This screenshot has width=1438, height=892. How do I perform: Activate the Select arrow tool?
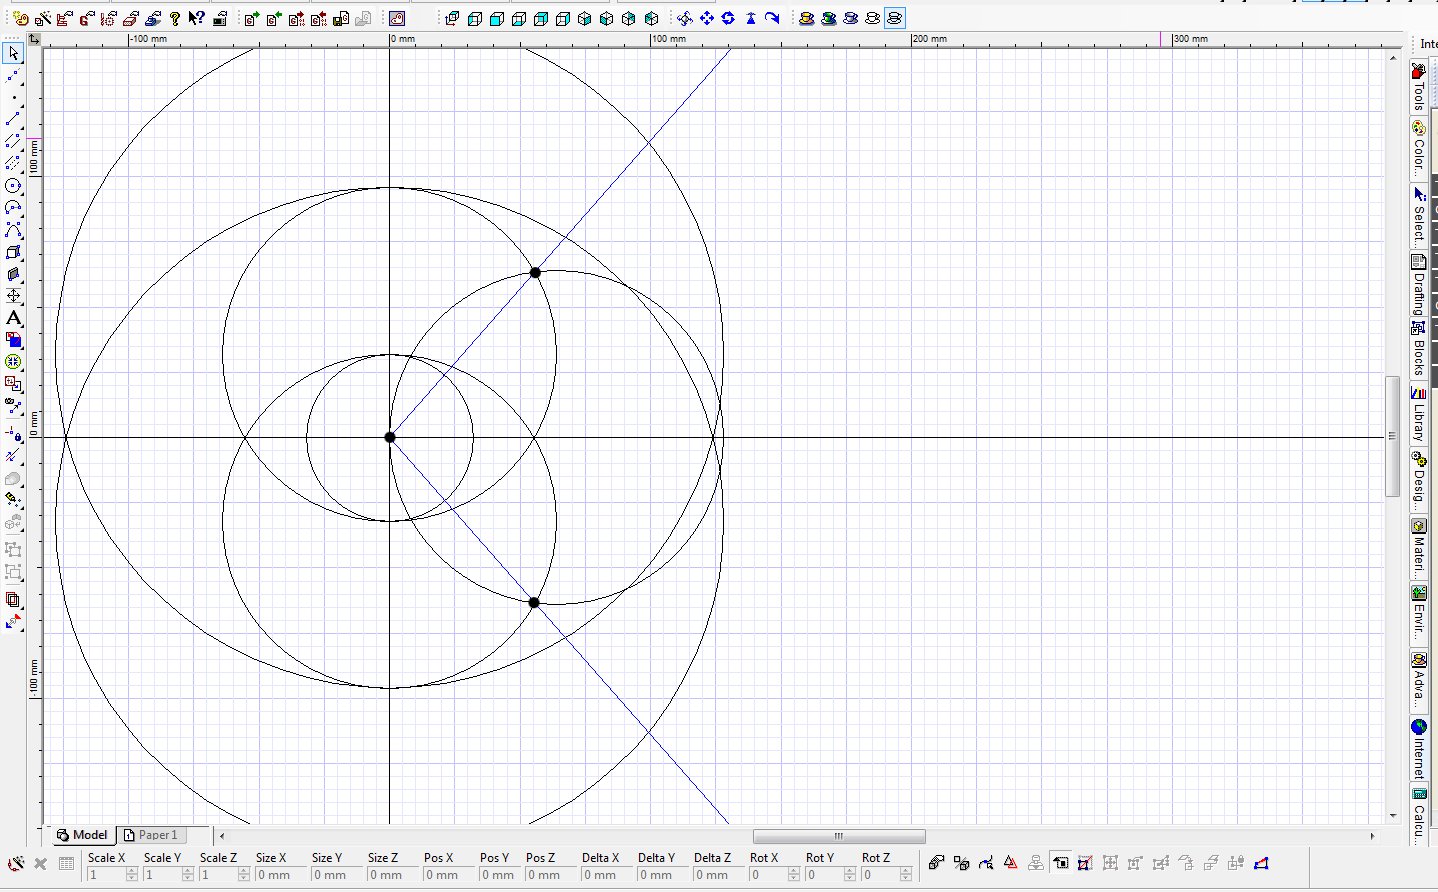coord(13,53)
